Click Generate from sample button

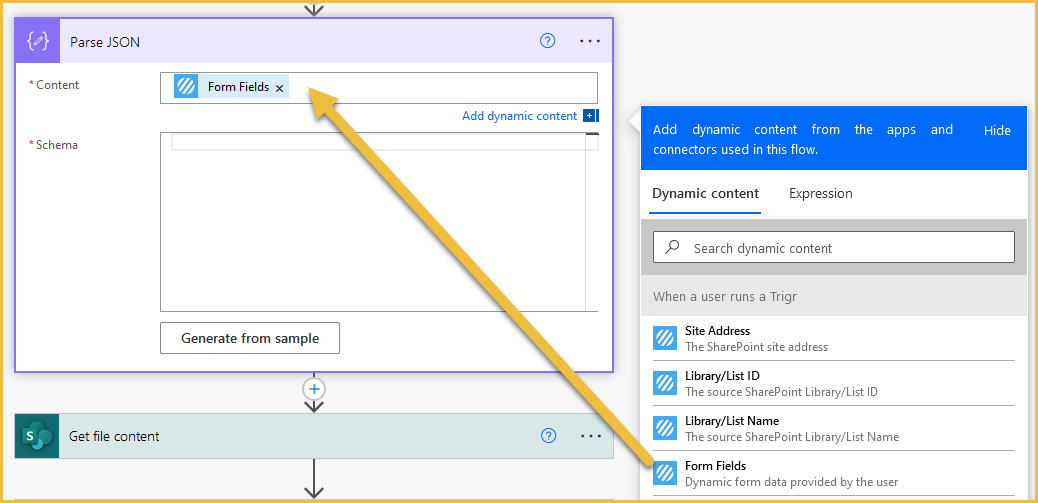(250, 338)
